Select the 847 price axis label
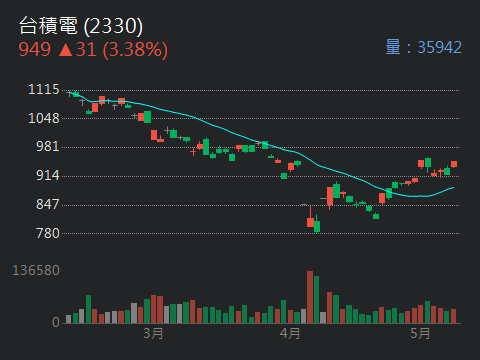The width and height of the screenshot is (480, 360). (48, 204)
